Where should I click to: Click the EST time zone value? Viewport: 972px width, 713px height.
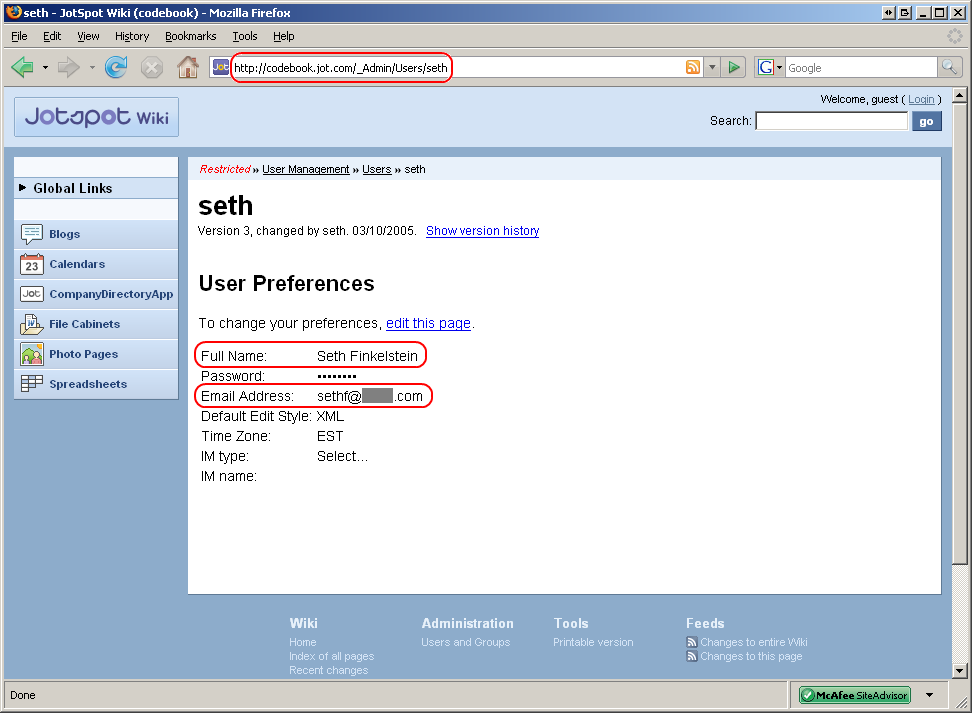[330, 436]
